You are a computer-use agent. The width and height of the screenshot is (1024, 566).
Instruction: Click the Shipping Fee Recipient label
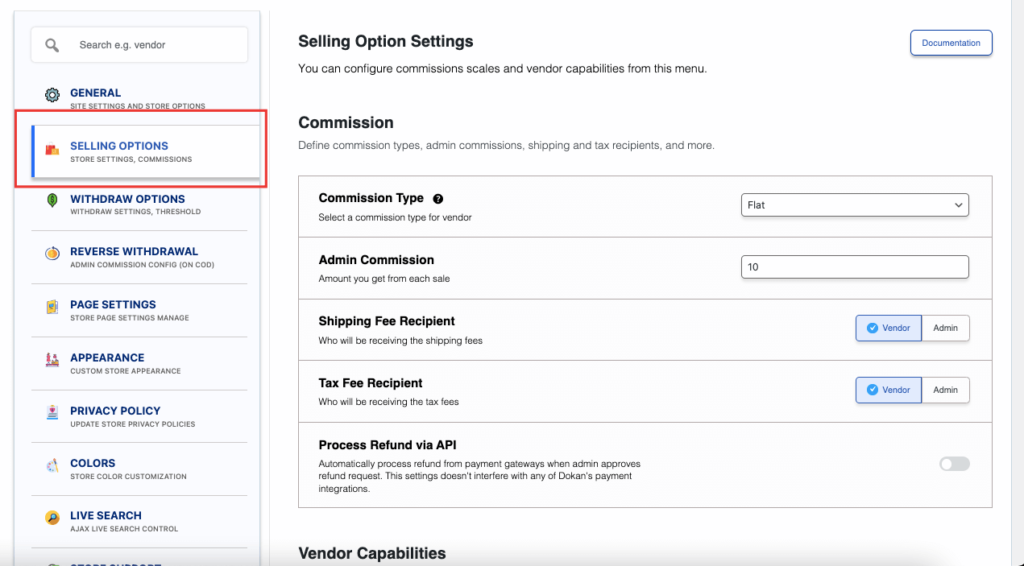387,321
